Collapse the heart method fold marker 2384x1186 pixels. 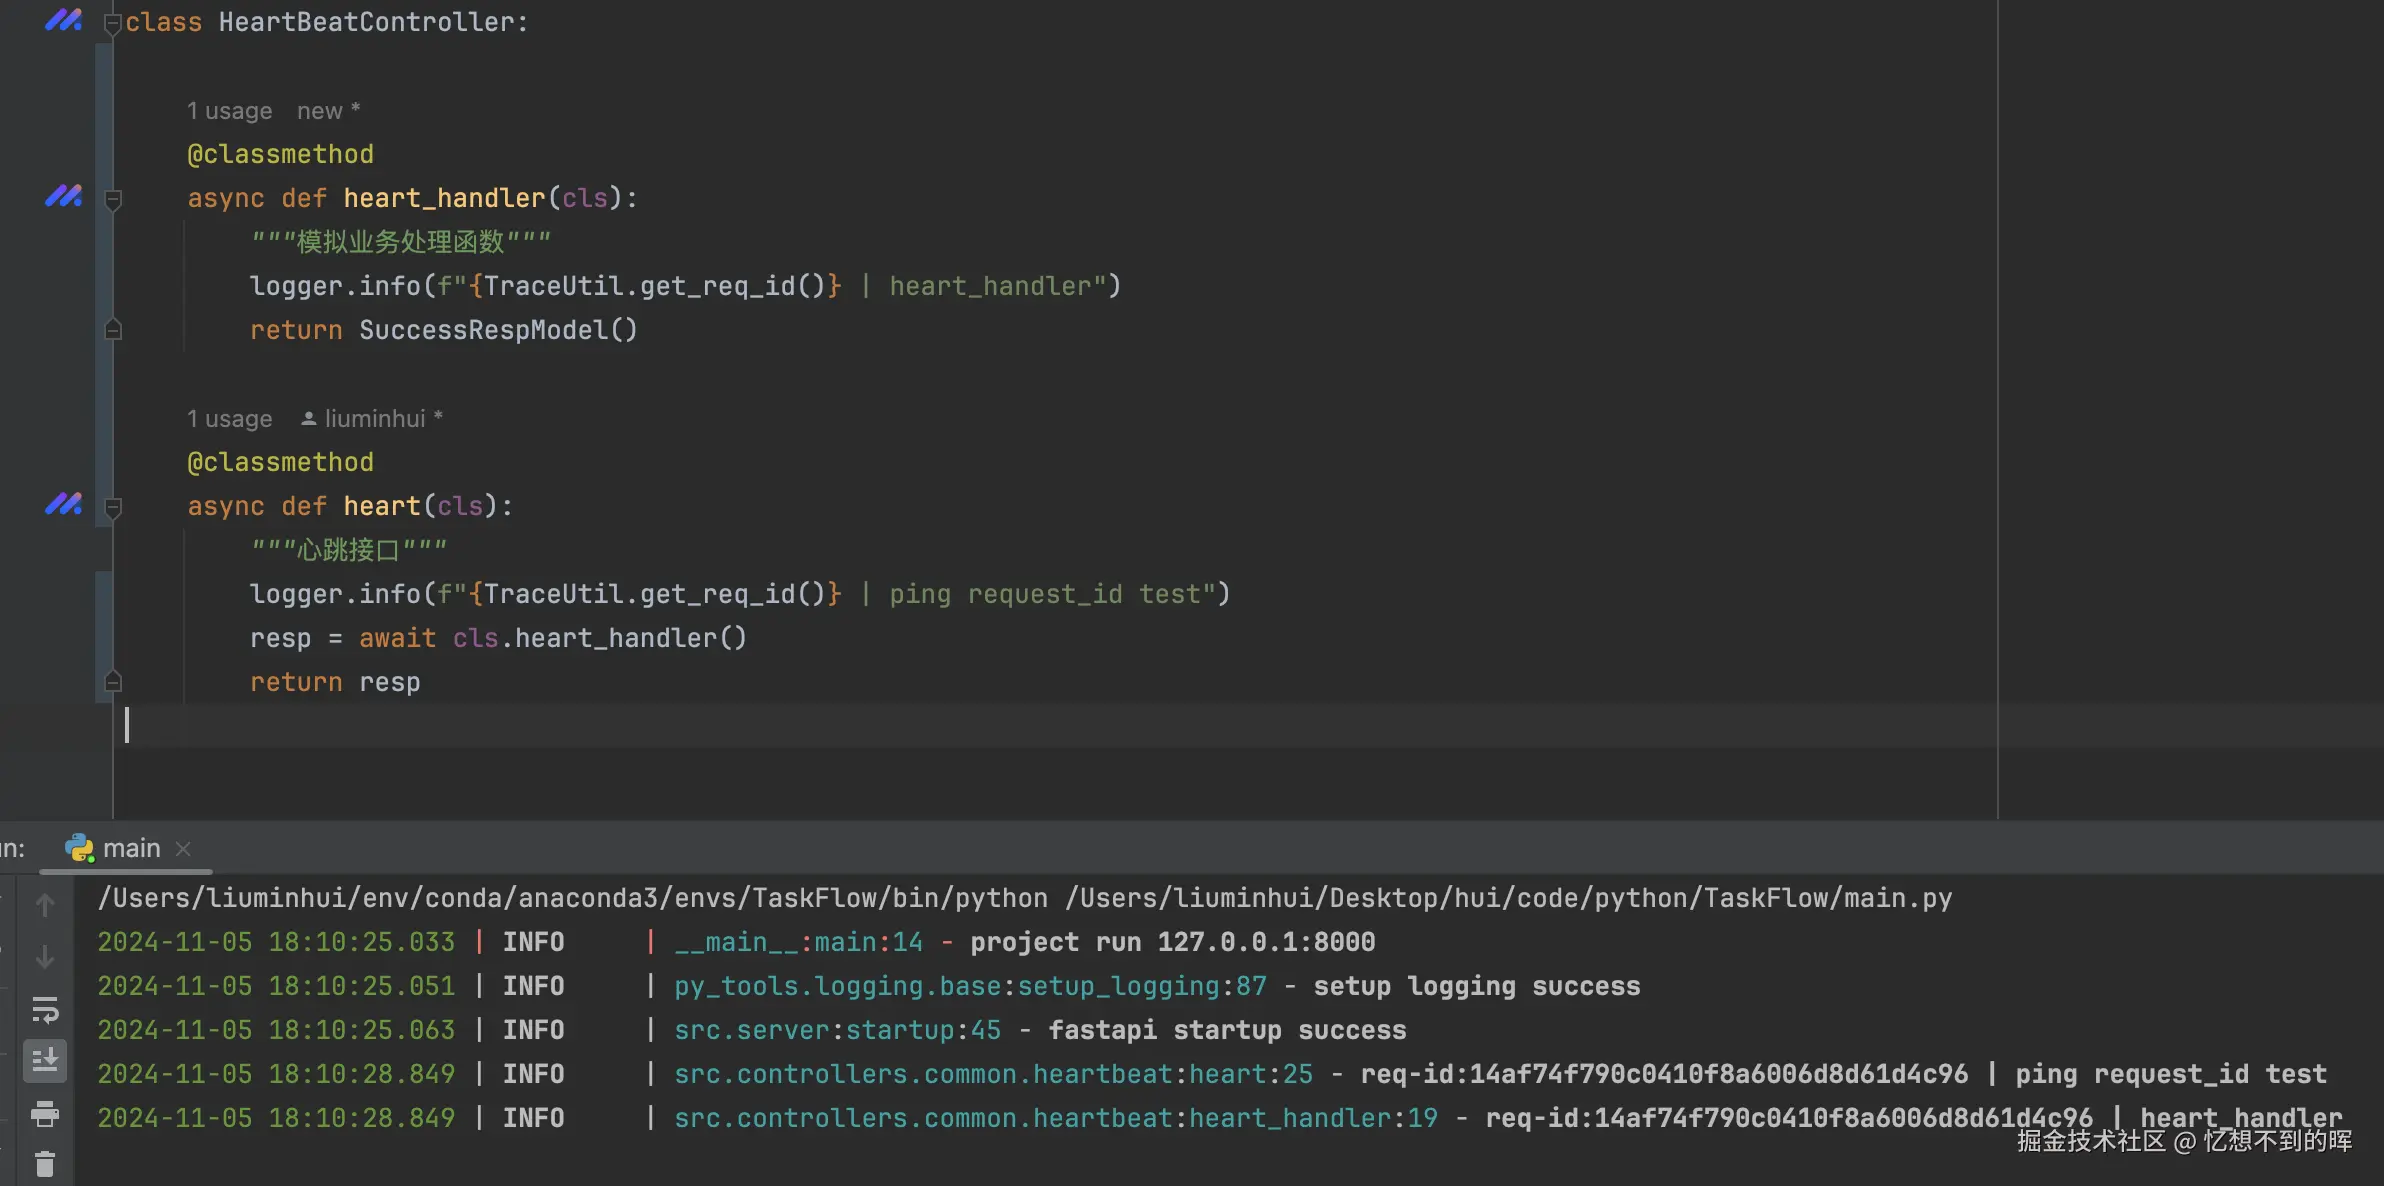(113, 507)
